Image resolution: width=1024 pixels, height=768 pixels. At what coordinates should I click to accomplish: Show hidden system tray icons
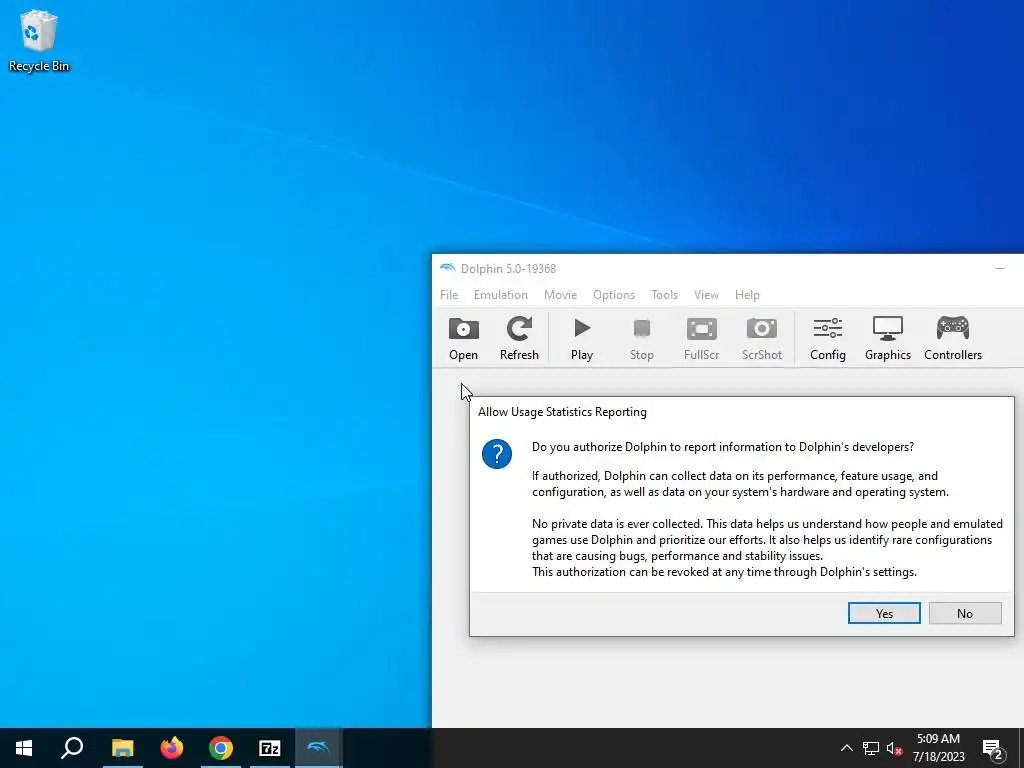click(x=846, y=748)
